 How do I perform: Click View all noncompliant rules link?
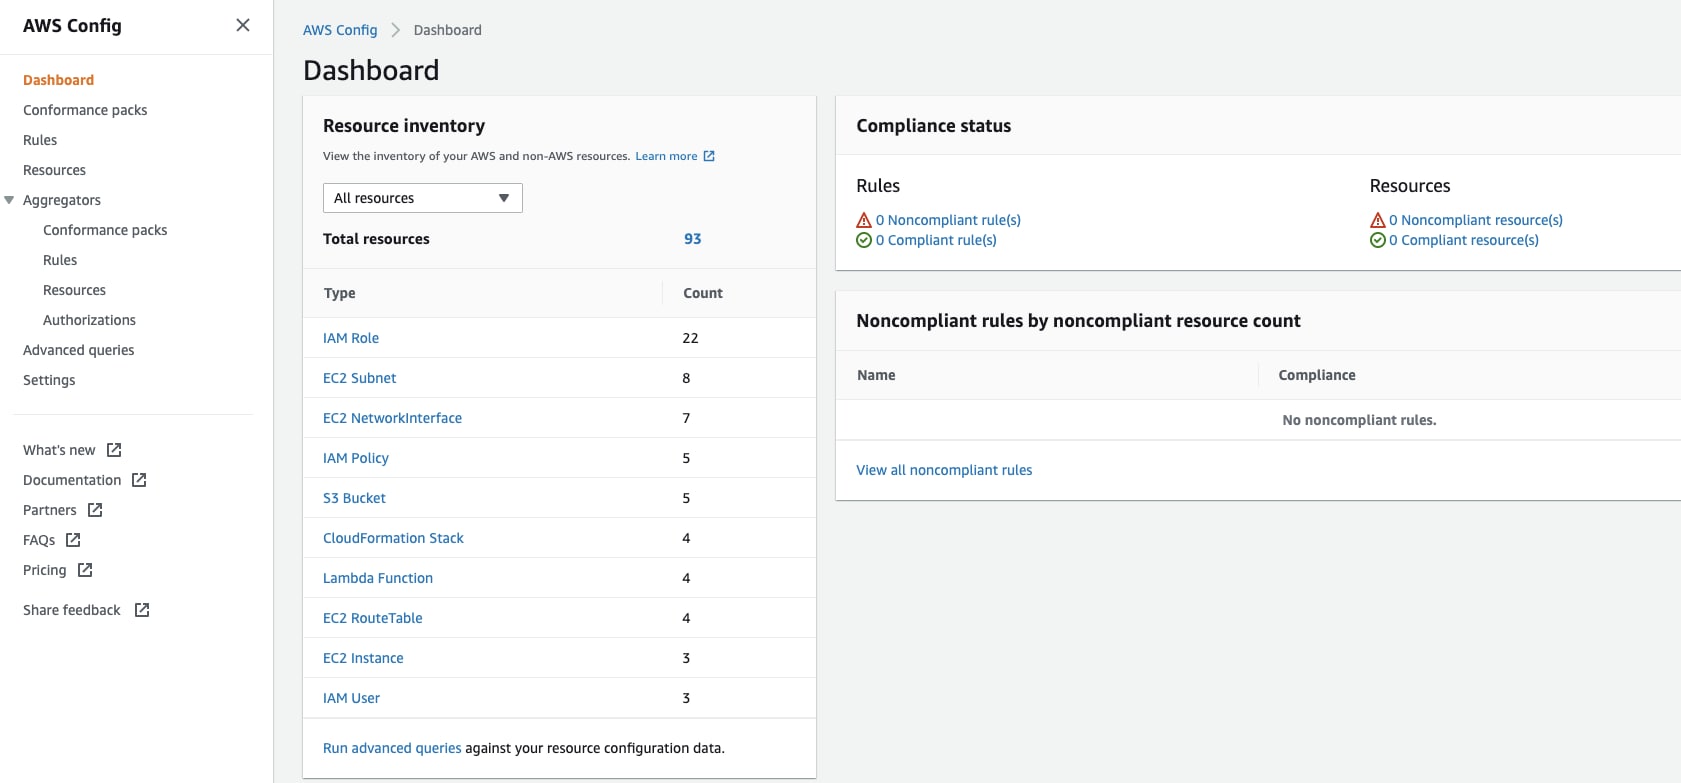pyautogui.click(x=944, y=470)
